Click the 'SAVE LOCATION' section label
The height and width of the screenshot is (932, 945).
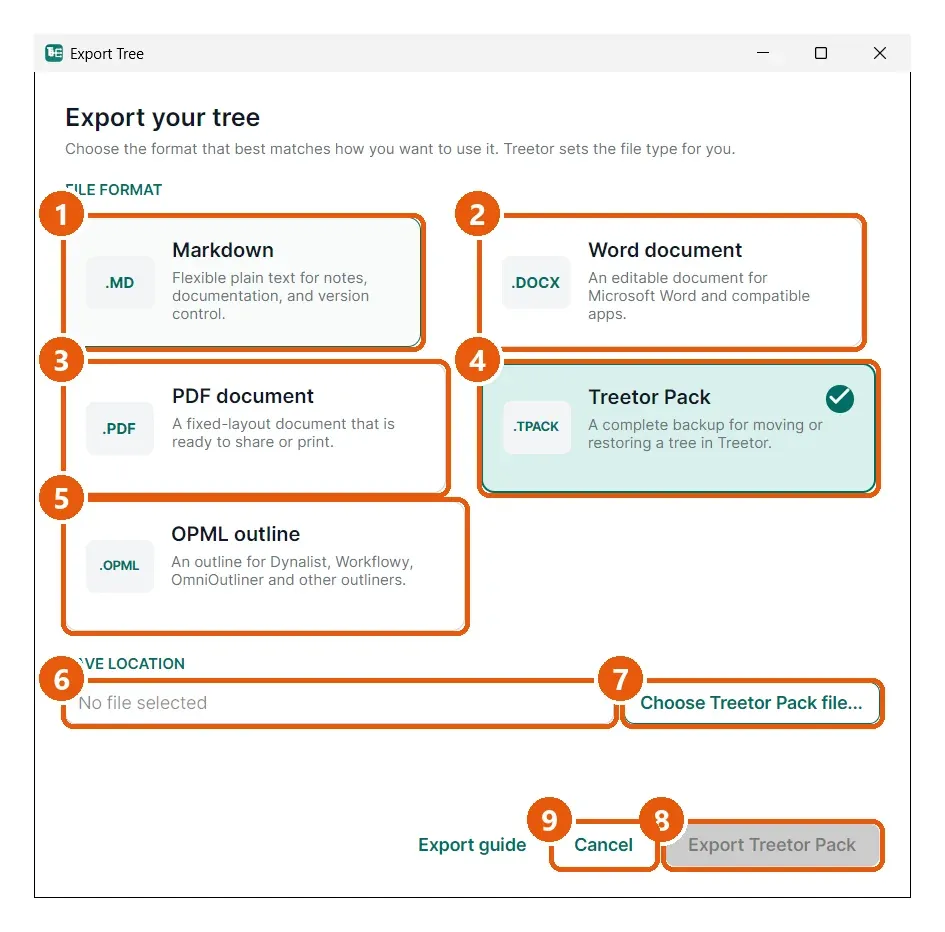pyautogui.click(x=125, y=664)
